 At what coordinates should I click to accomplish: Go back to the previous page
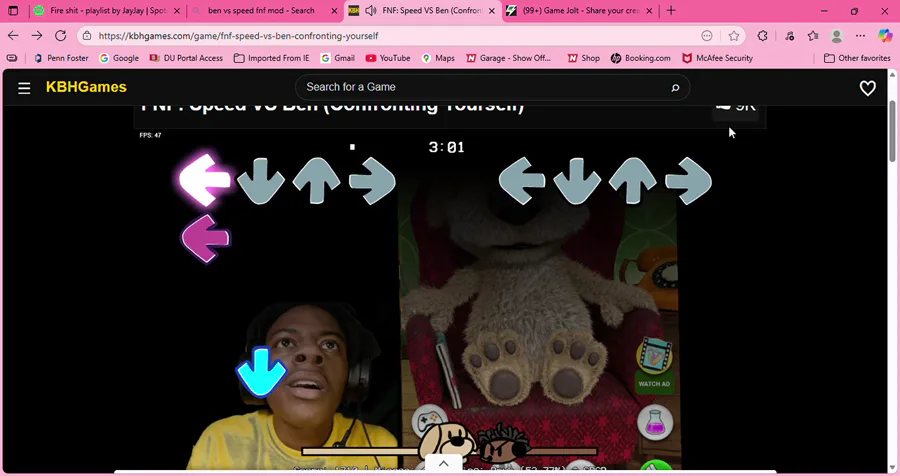(13, 36)
